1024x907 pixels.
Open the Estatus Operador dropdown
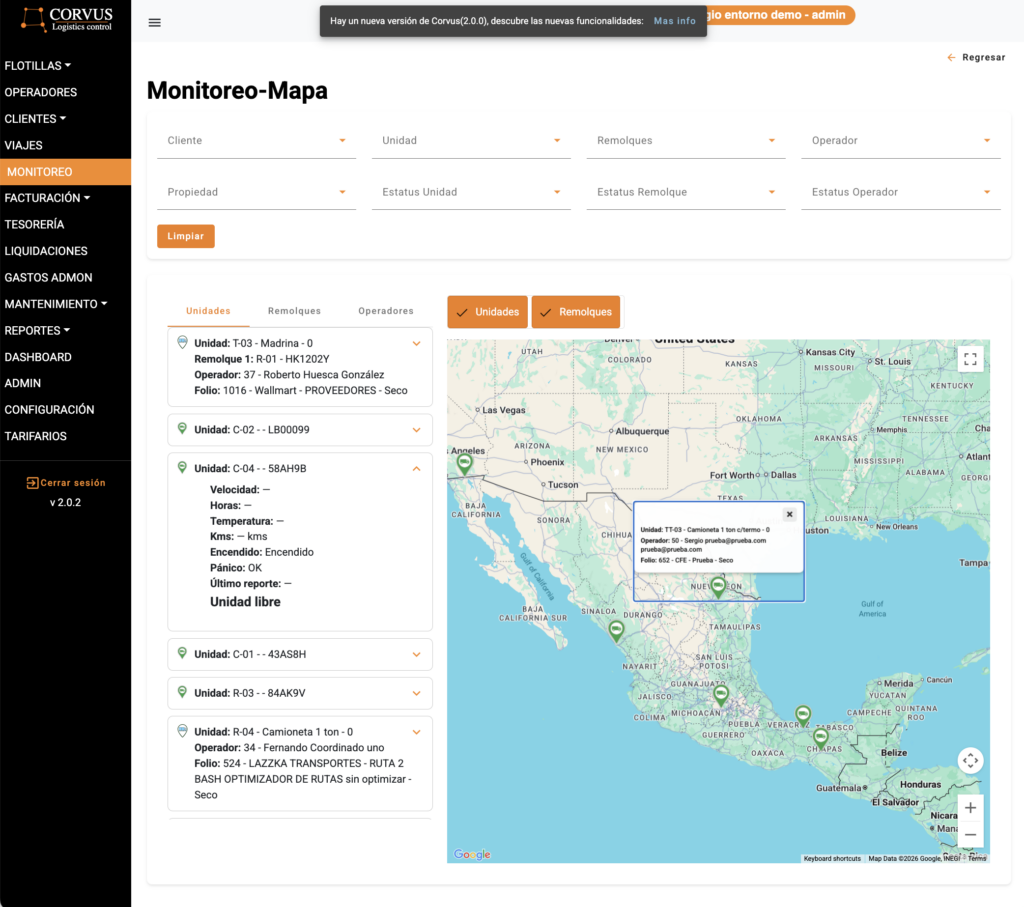(x=901, y=192)
